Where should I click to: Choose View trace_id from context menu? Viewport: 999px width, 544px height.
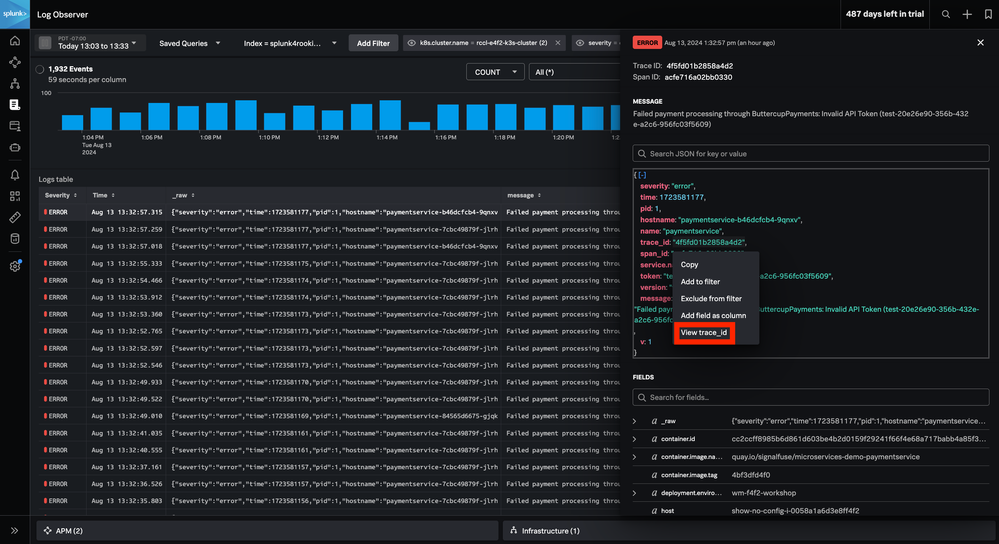click(704, 332)
